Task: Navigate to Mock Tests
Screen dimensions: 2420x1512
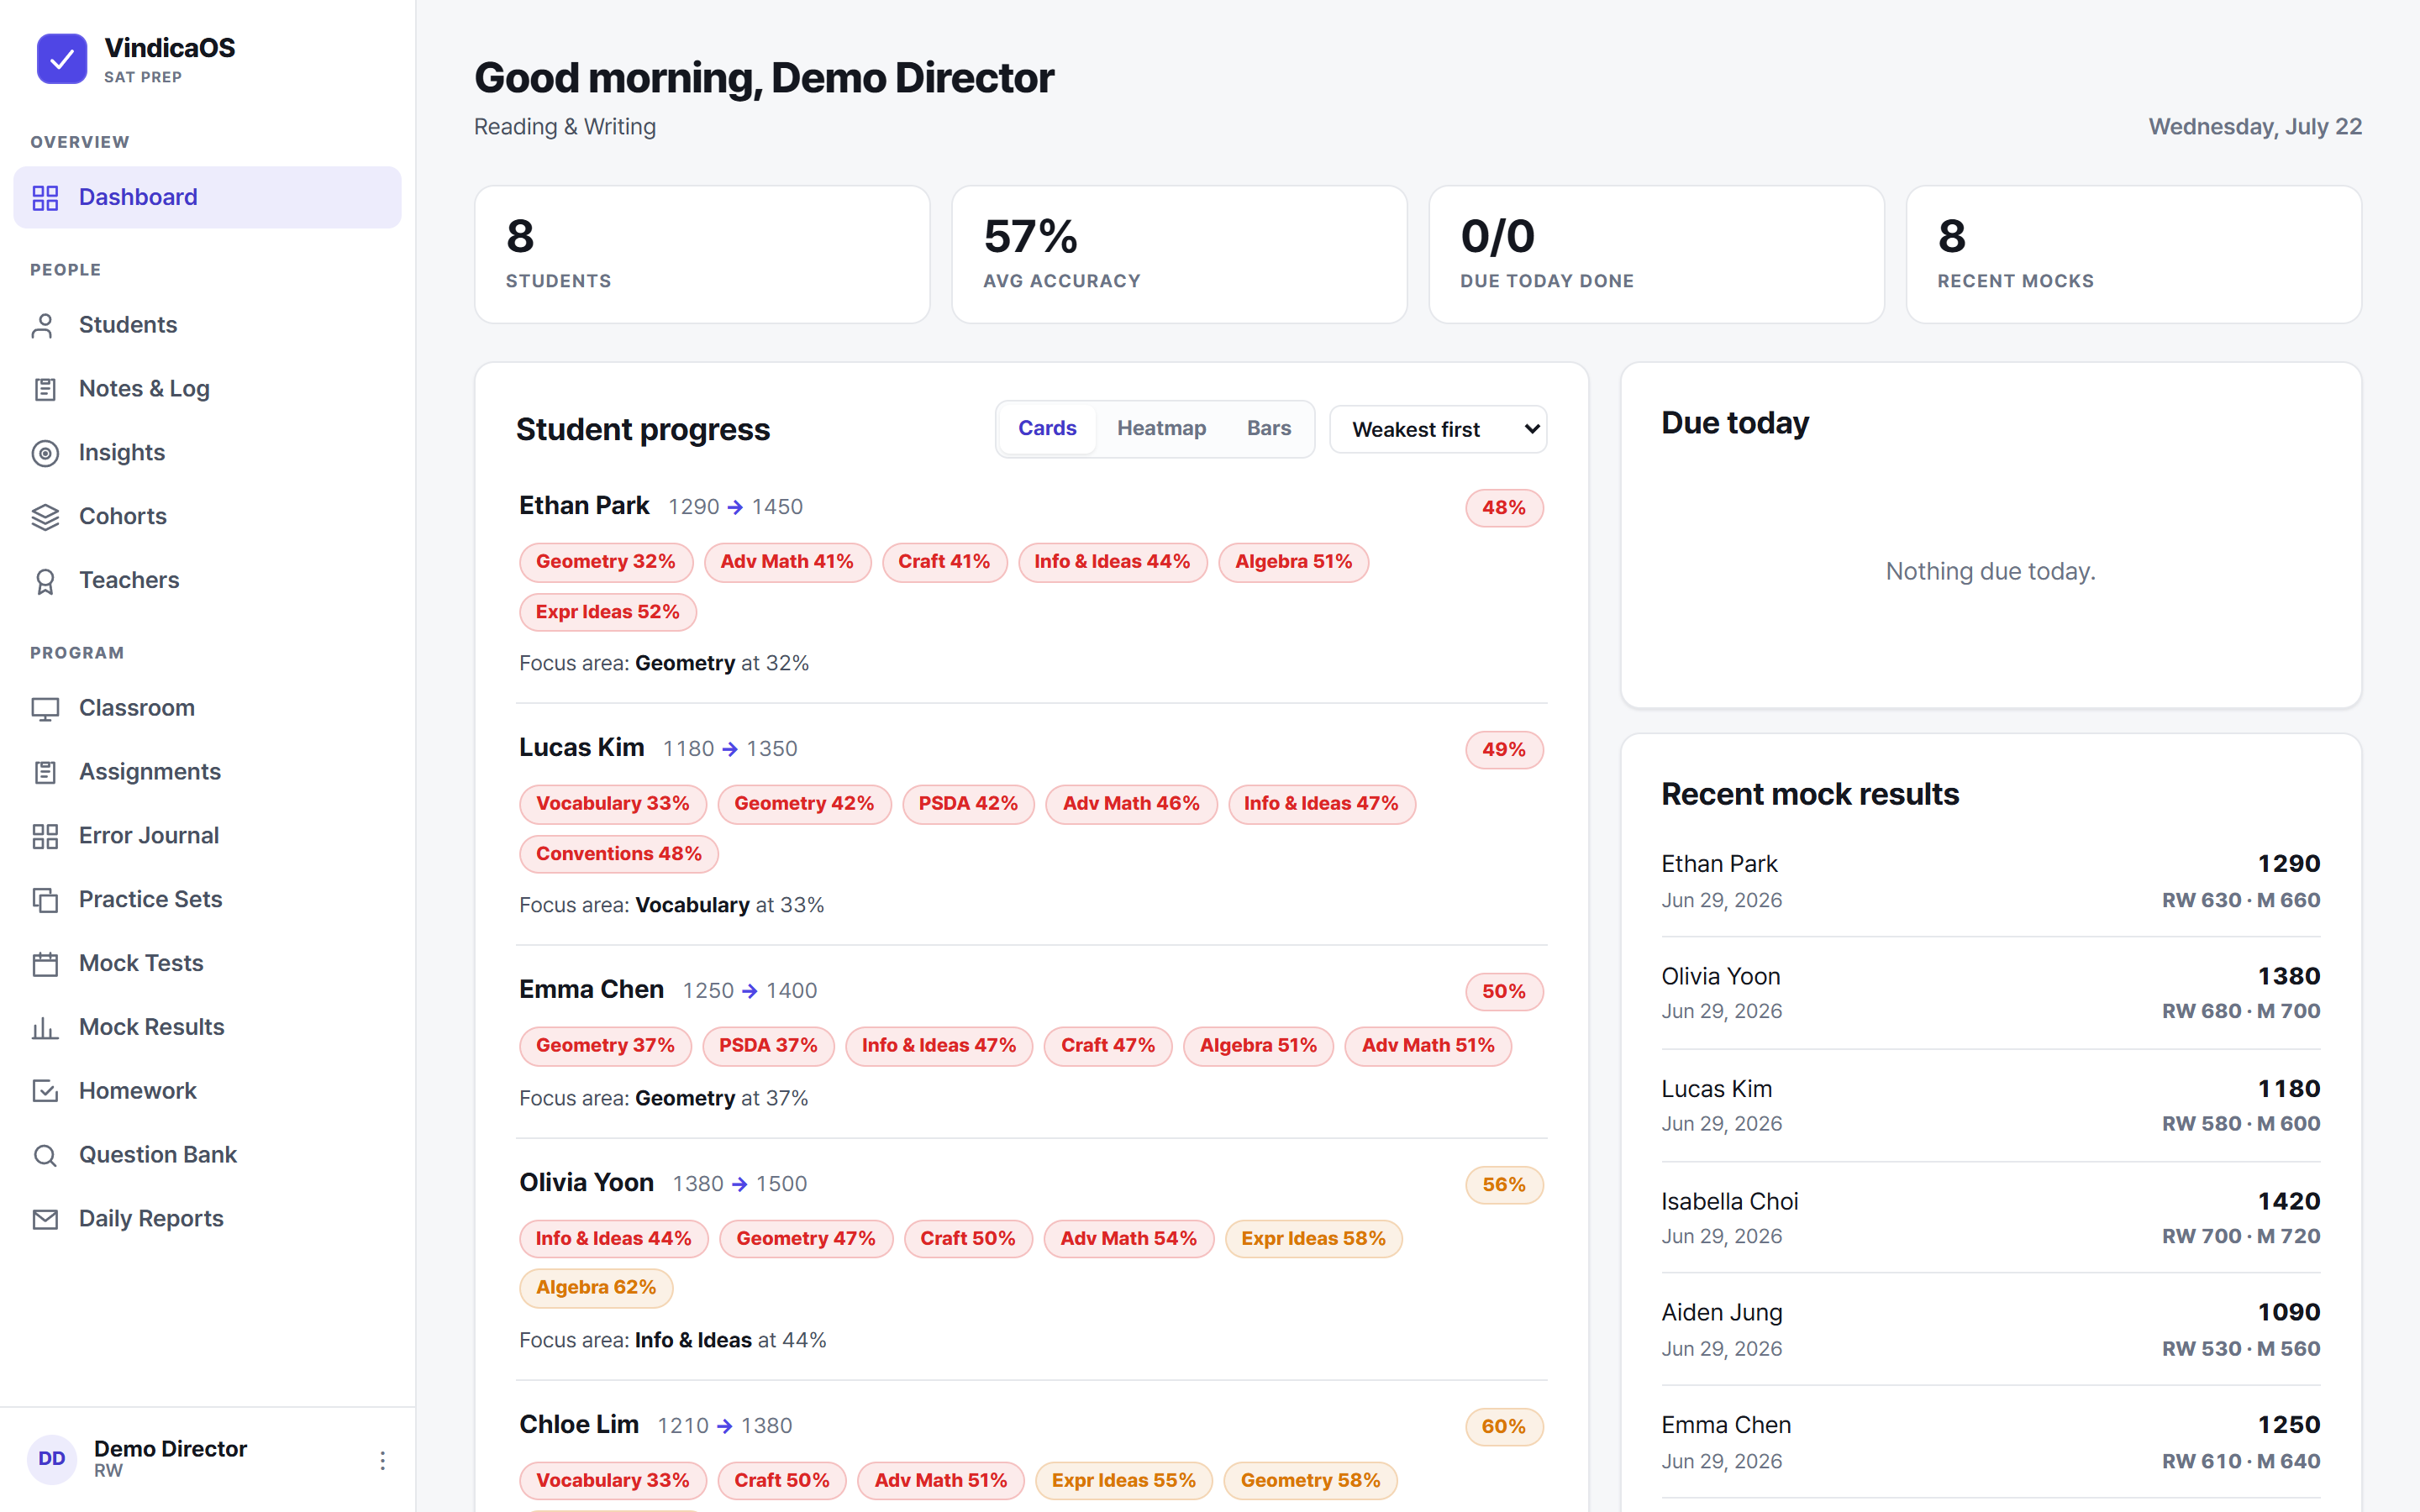Action: coord(207,964)
